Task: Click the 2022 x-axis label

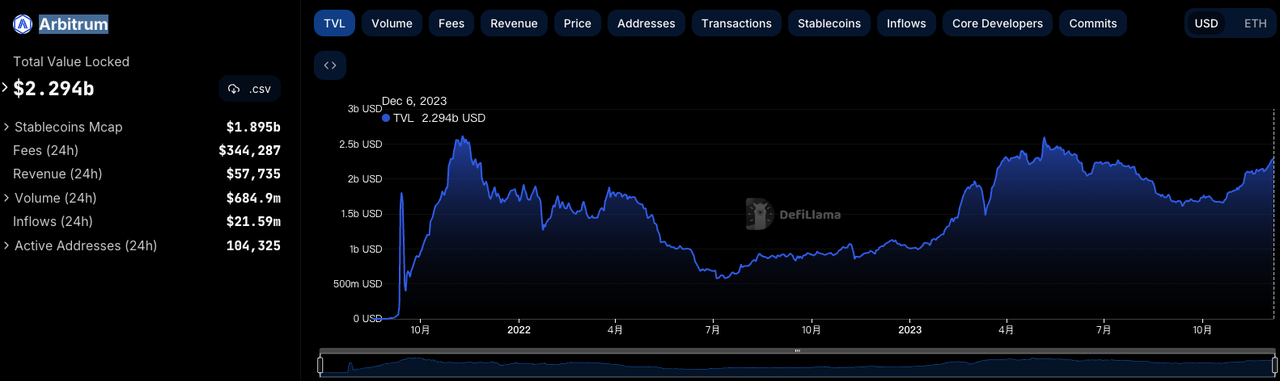Action: [519, 329]
